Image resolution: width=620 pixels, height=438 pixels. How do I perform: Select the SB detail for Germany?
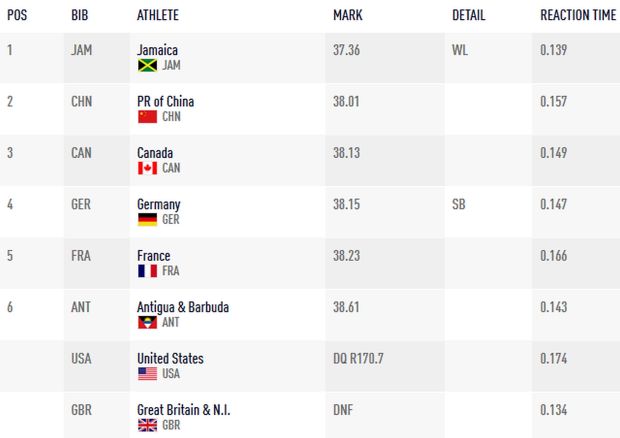(x=459, y=204)
